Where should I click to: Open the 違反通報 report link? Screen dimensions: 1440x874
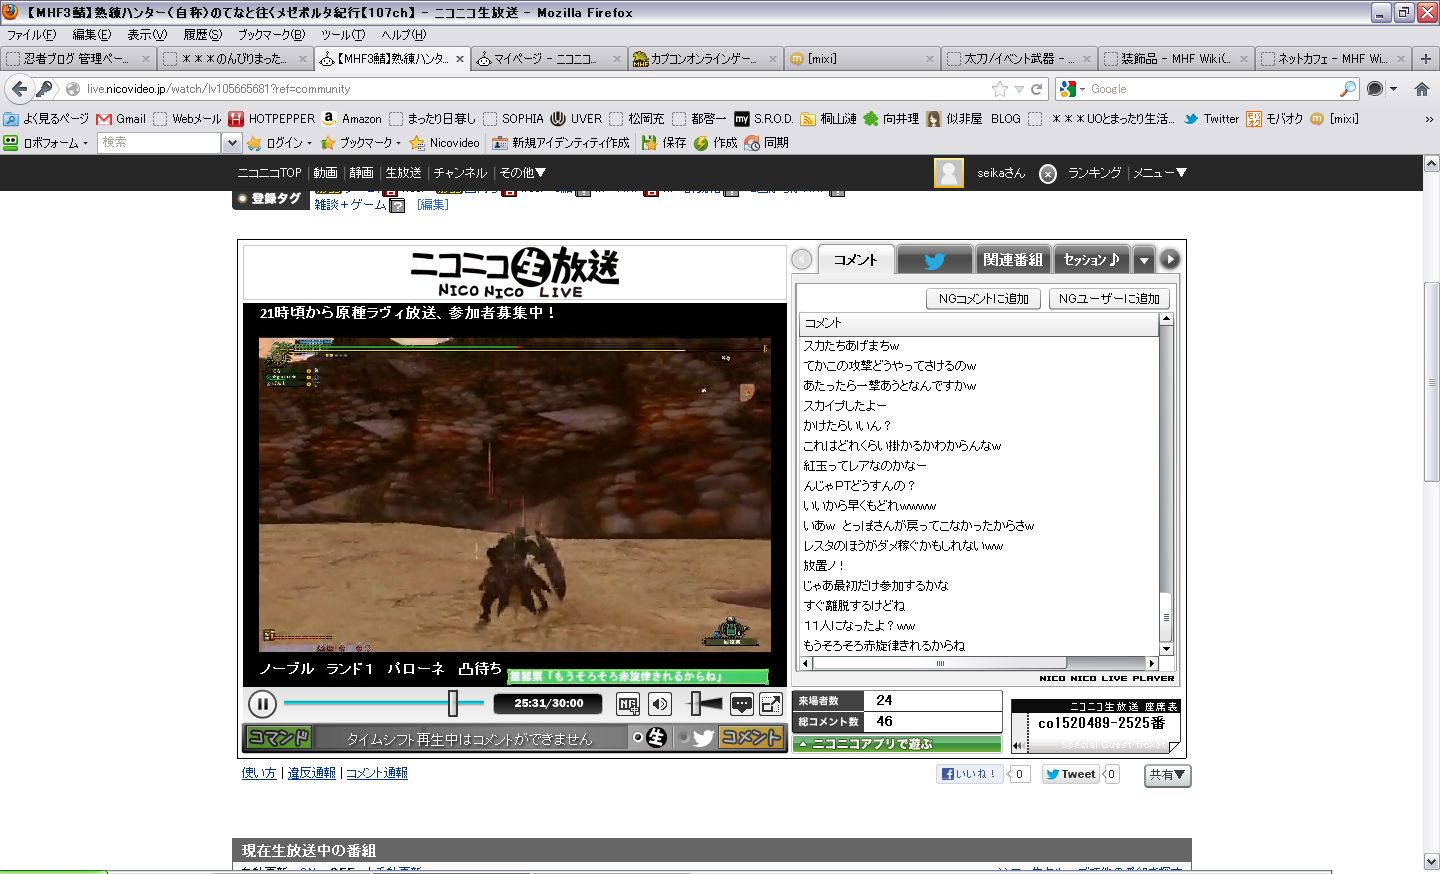click(x=312, y=773)
